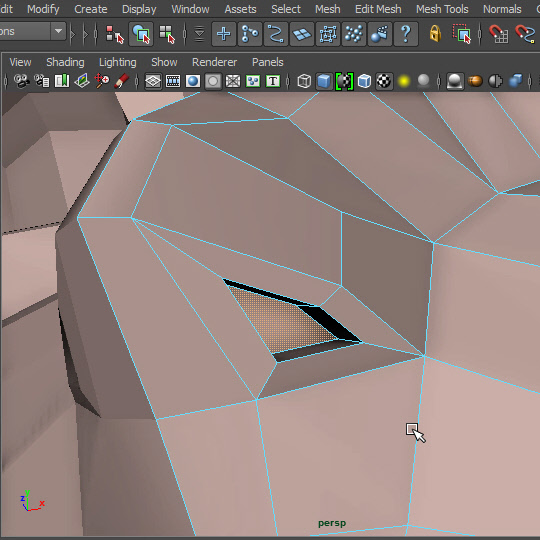Switch to select by component type
This screenshot has height=540, width=540.
(x=167, y=34)
